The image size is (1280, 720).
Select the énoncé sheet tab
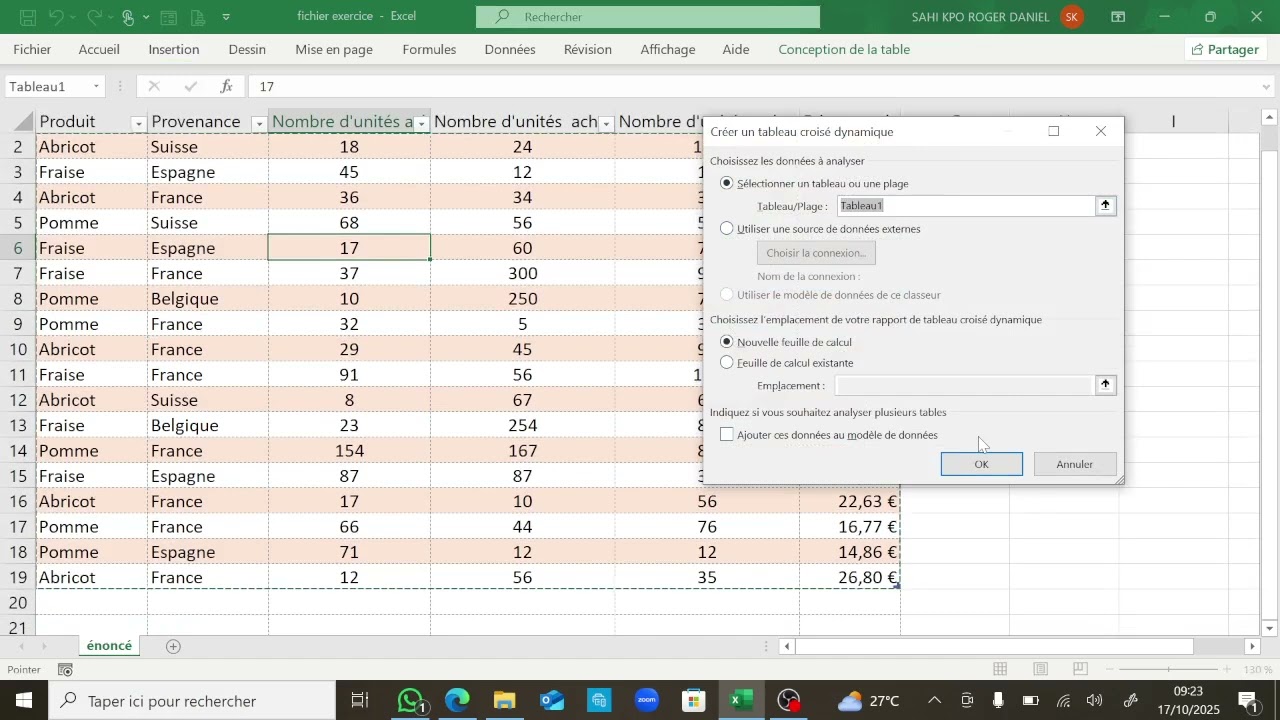[x=109, y=646]
